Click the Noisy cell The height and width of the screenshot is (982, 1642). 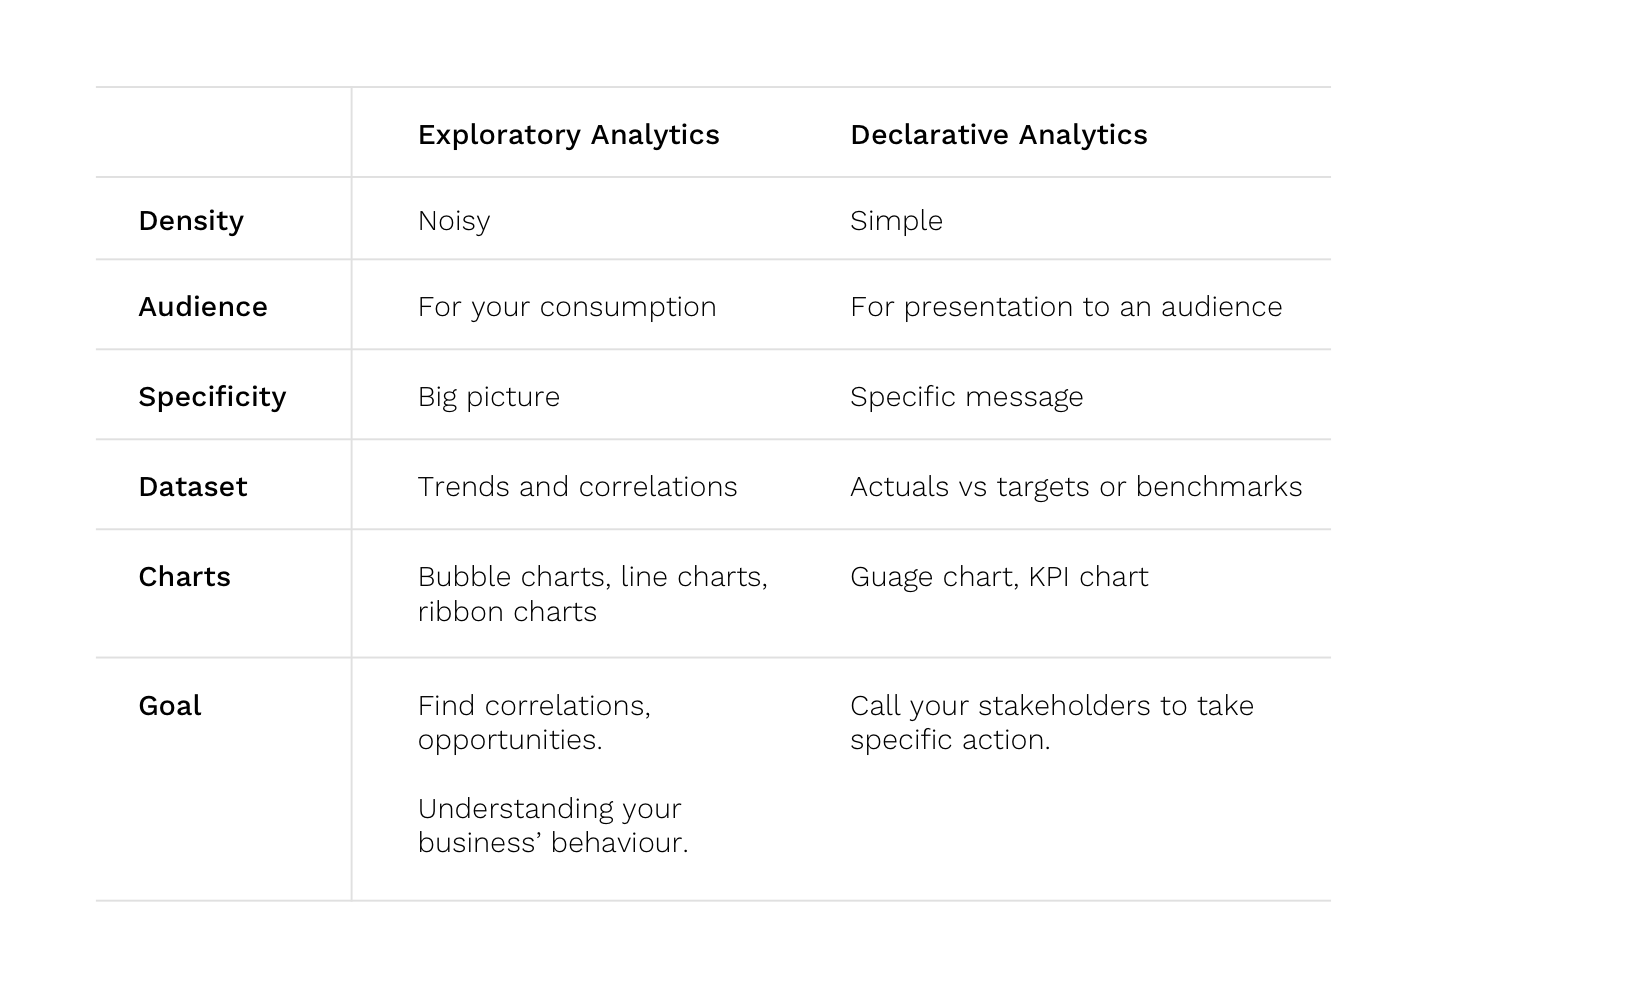[454, 221]
